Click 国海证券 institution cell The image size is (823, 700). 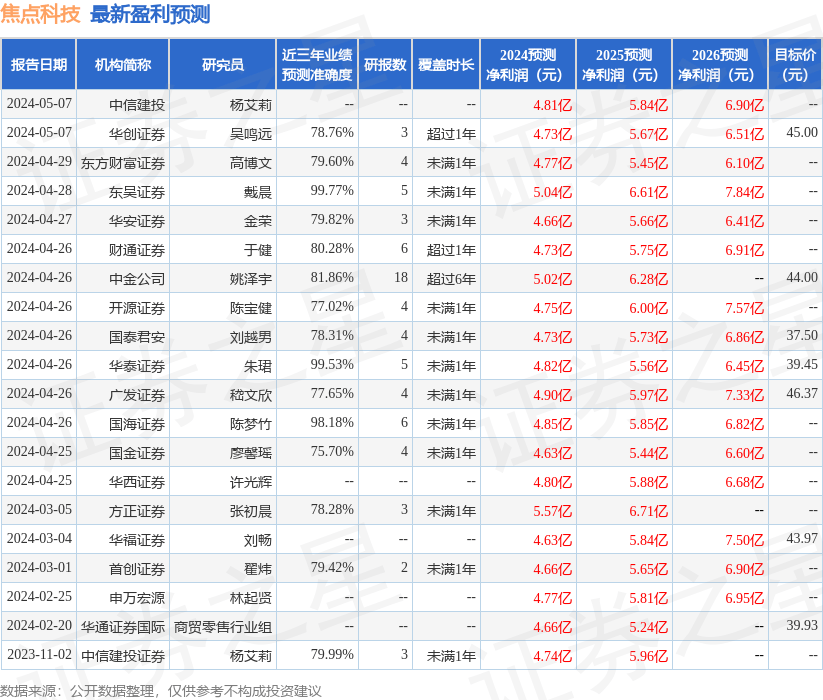coord(137,424)
